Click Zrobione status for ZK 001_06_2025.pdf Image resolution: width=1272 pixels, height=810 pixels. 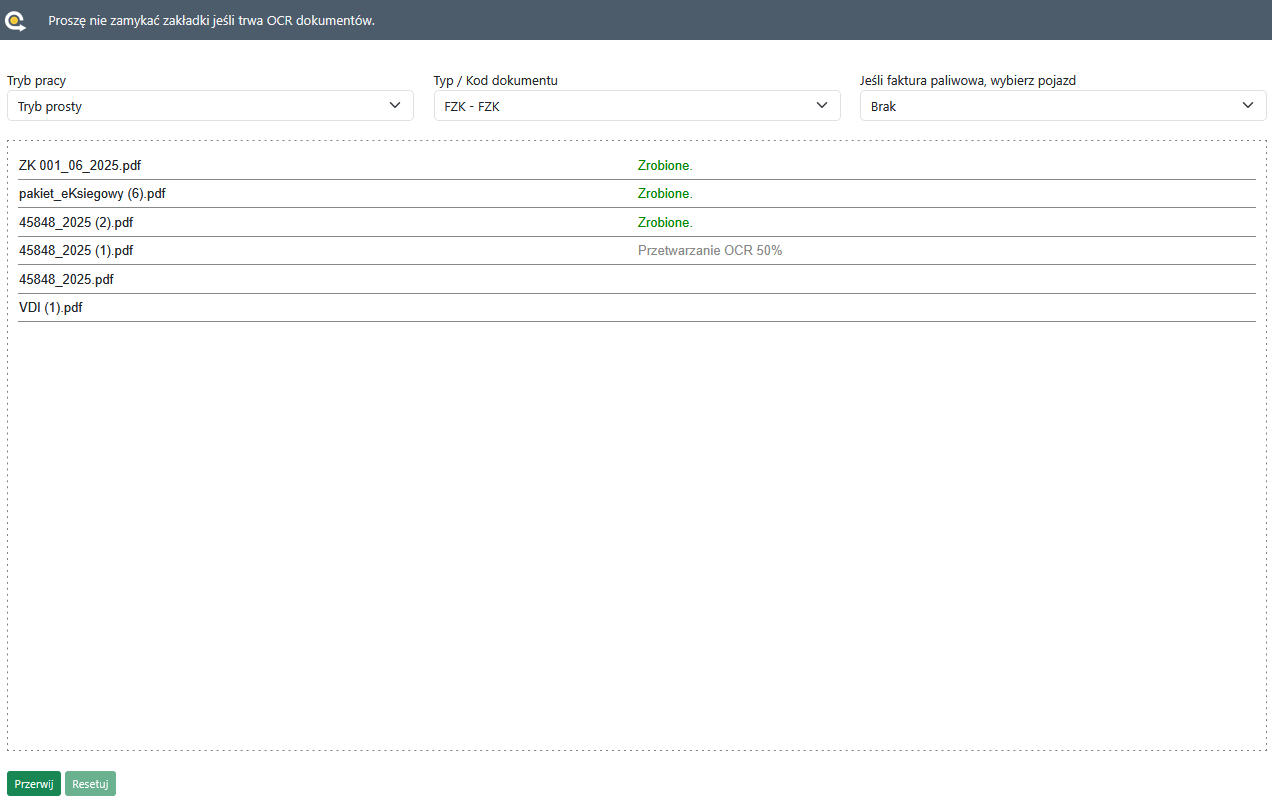(x=665, y=165)
